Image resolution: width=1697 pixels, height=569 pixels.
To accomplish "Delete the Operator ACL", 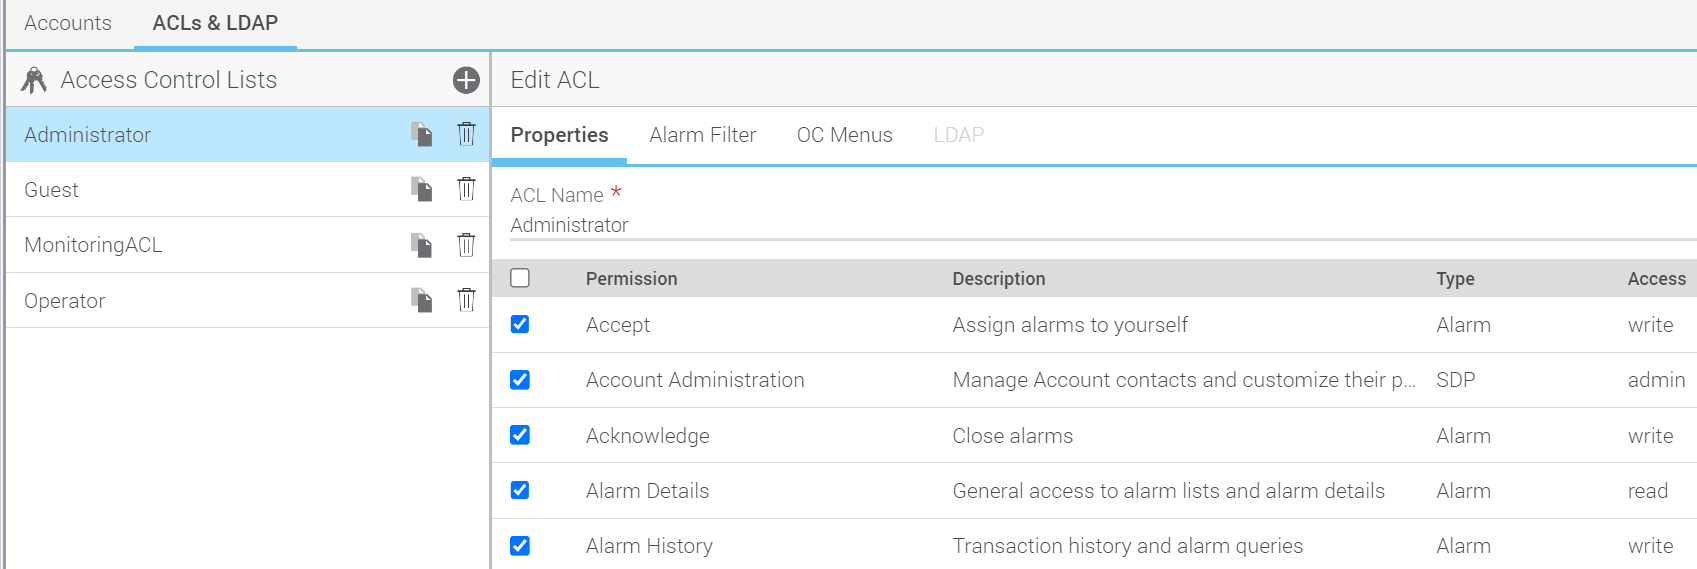I will [x=466, y=300].
